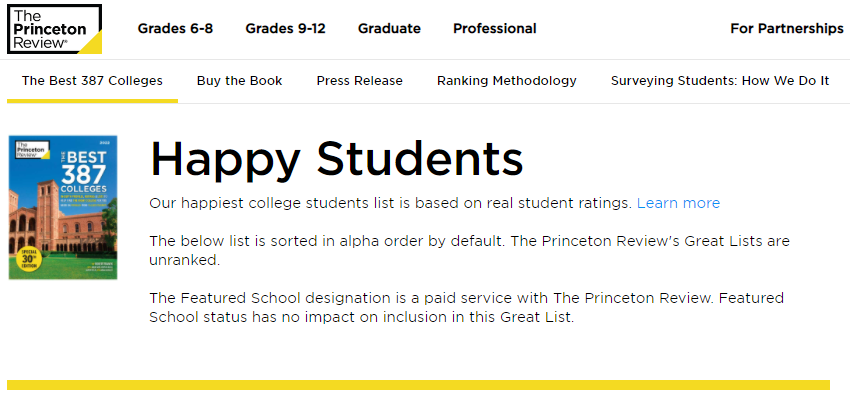Click the Princeton Review logo on book cover
Screen dimensions: 850x394
tap(33, 150)
